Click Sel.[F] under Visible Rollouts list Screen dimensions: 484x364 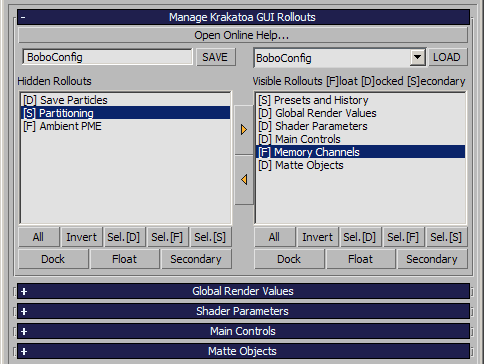coord(403,237)
